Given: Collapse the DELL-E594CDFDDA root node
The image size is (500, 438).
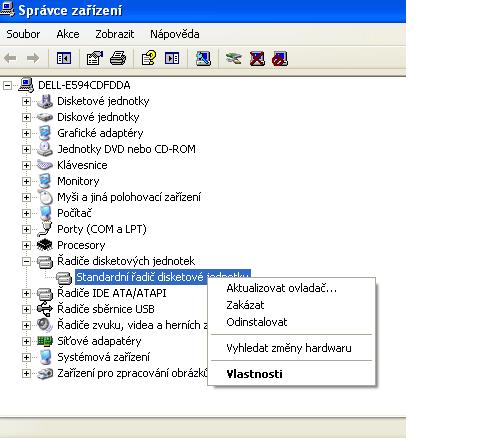Looking at the screenshot, I should [7, 86].
